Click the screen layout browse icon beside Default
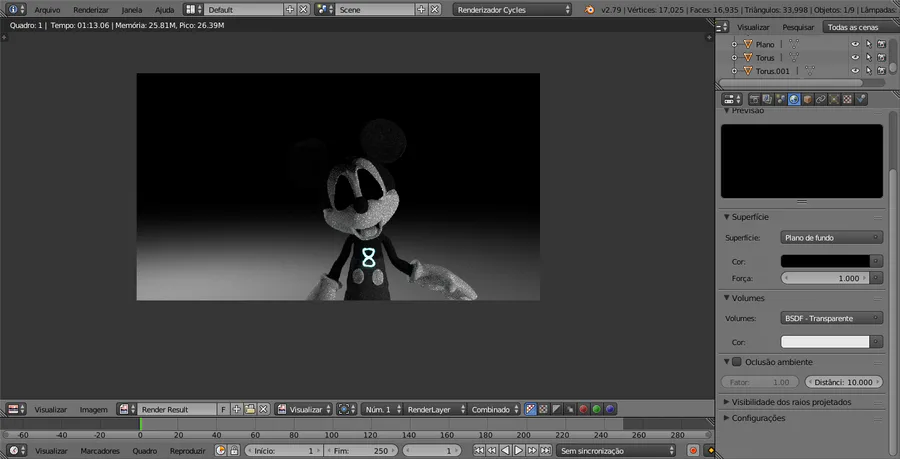 (193, 10)
